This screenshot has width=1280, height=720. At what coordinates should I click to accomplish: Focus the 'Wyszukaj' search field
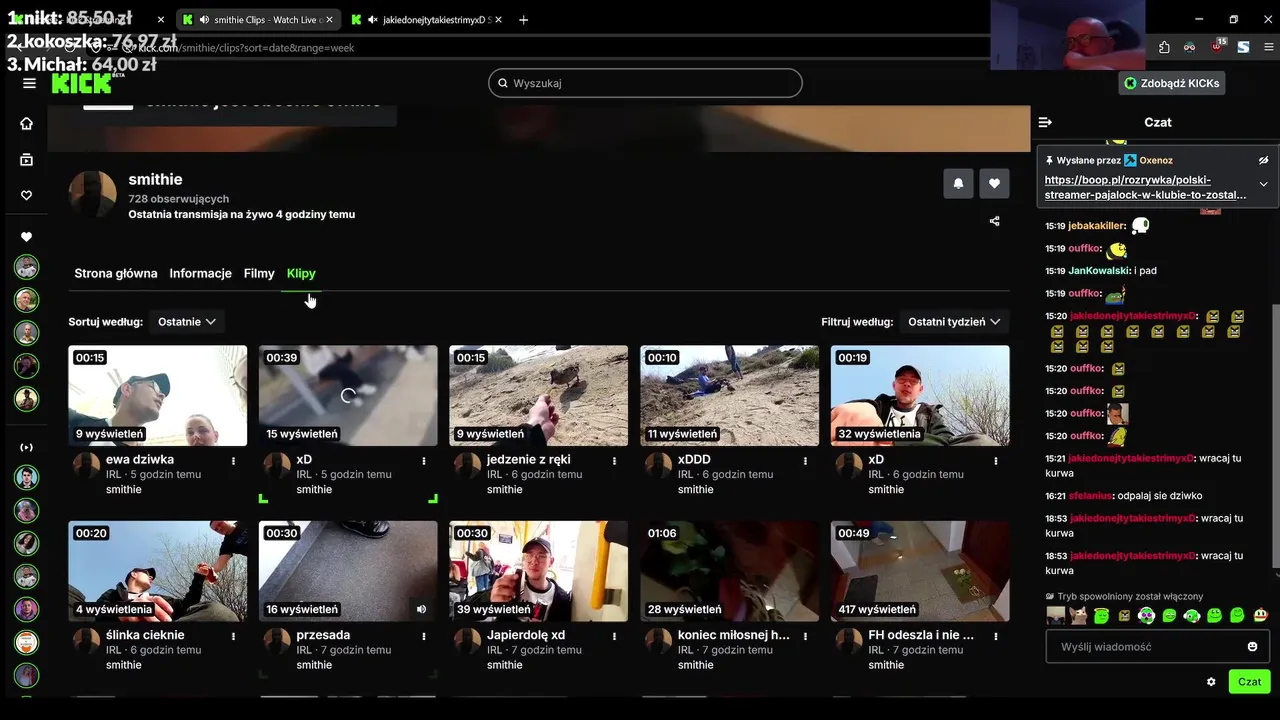click(x=645, y=83)
